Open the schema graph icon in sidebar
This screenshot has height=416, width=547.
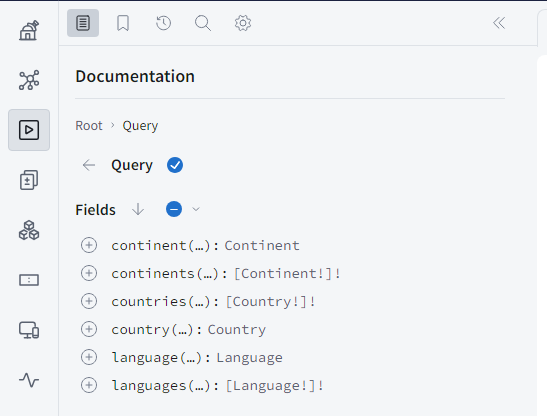coord(29,80)
